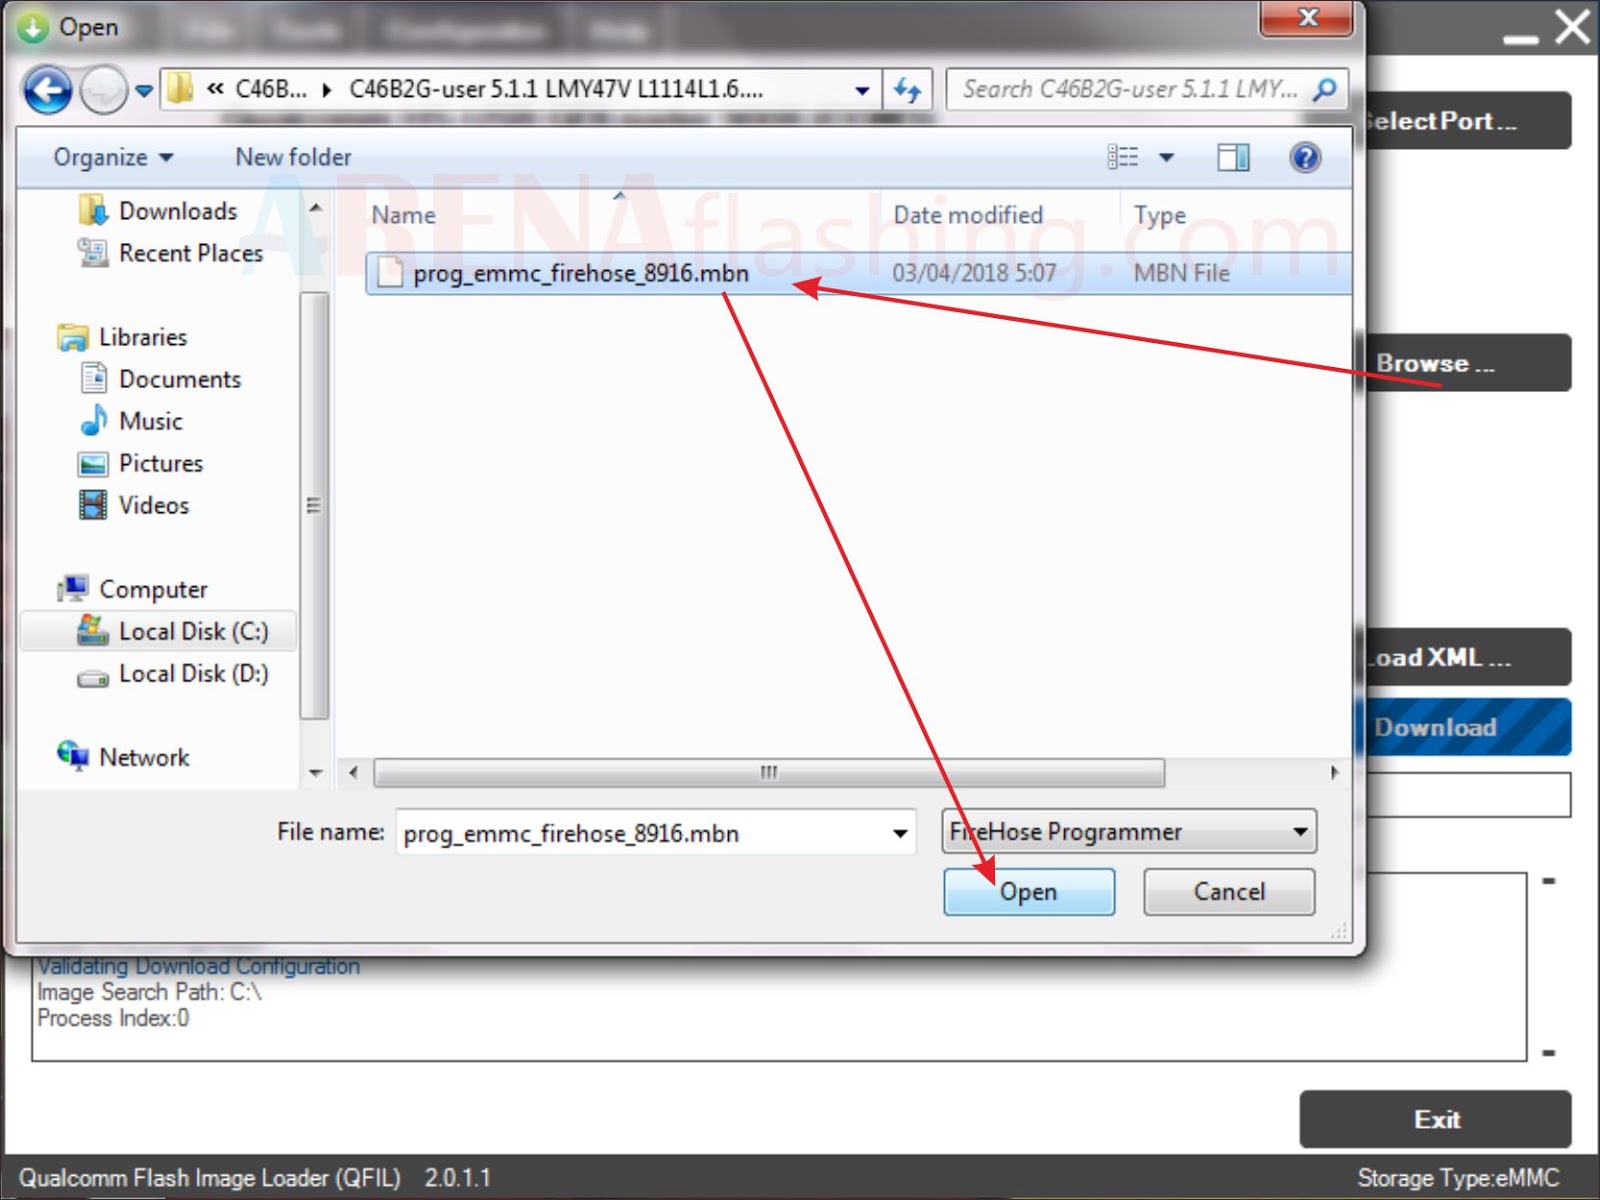
Task: Expand the File name dropdown arrow
Action: [900, 833]
